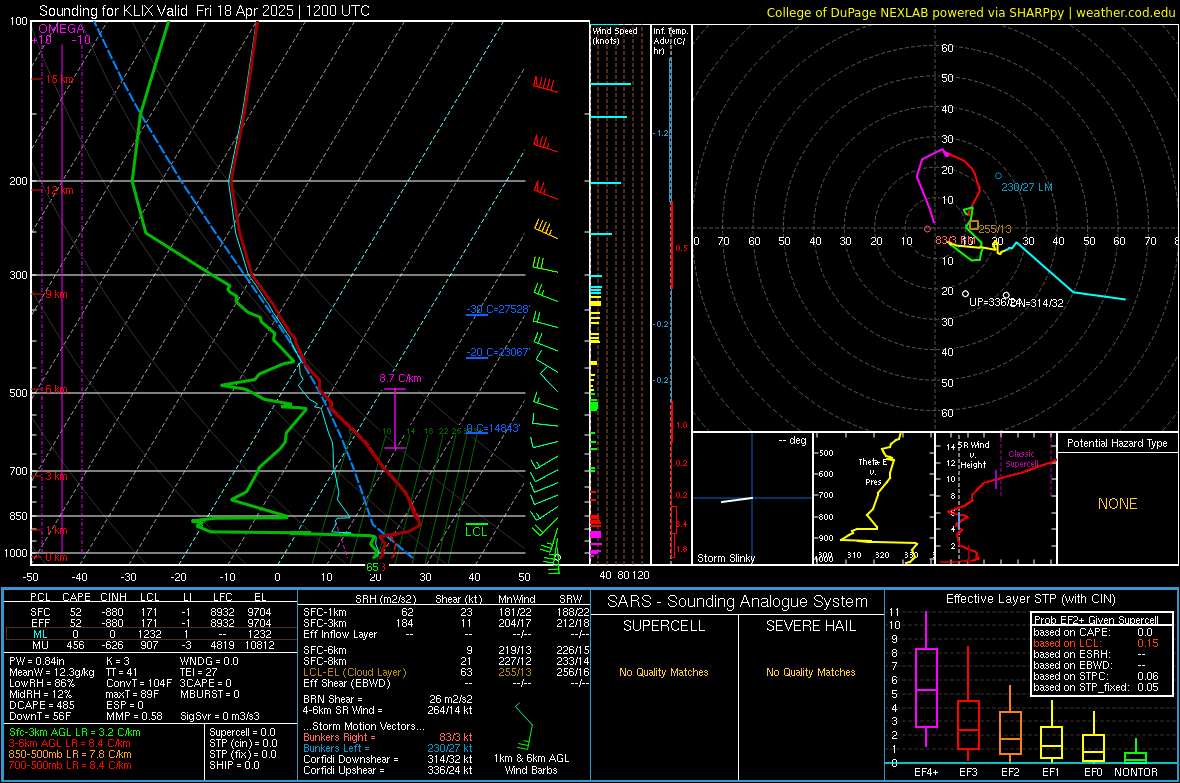Image resolution: width=1180 pixels, height=783 pixels.
Task: Select the OMEGA label on the skew-T
Action: (x=62, y=29)
